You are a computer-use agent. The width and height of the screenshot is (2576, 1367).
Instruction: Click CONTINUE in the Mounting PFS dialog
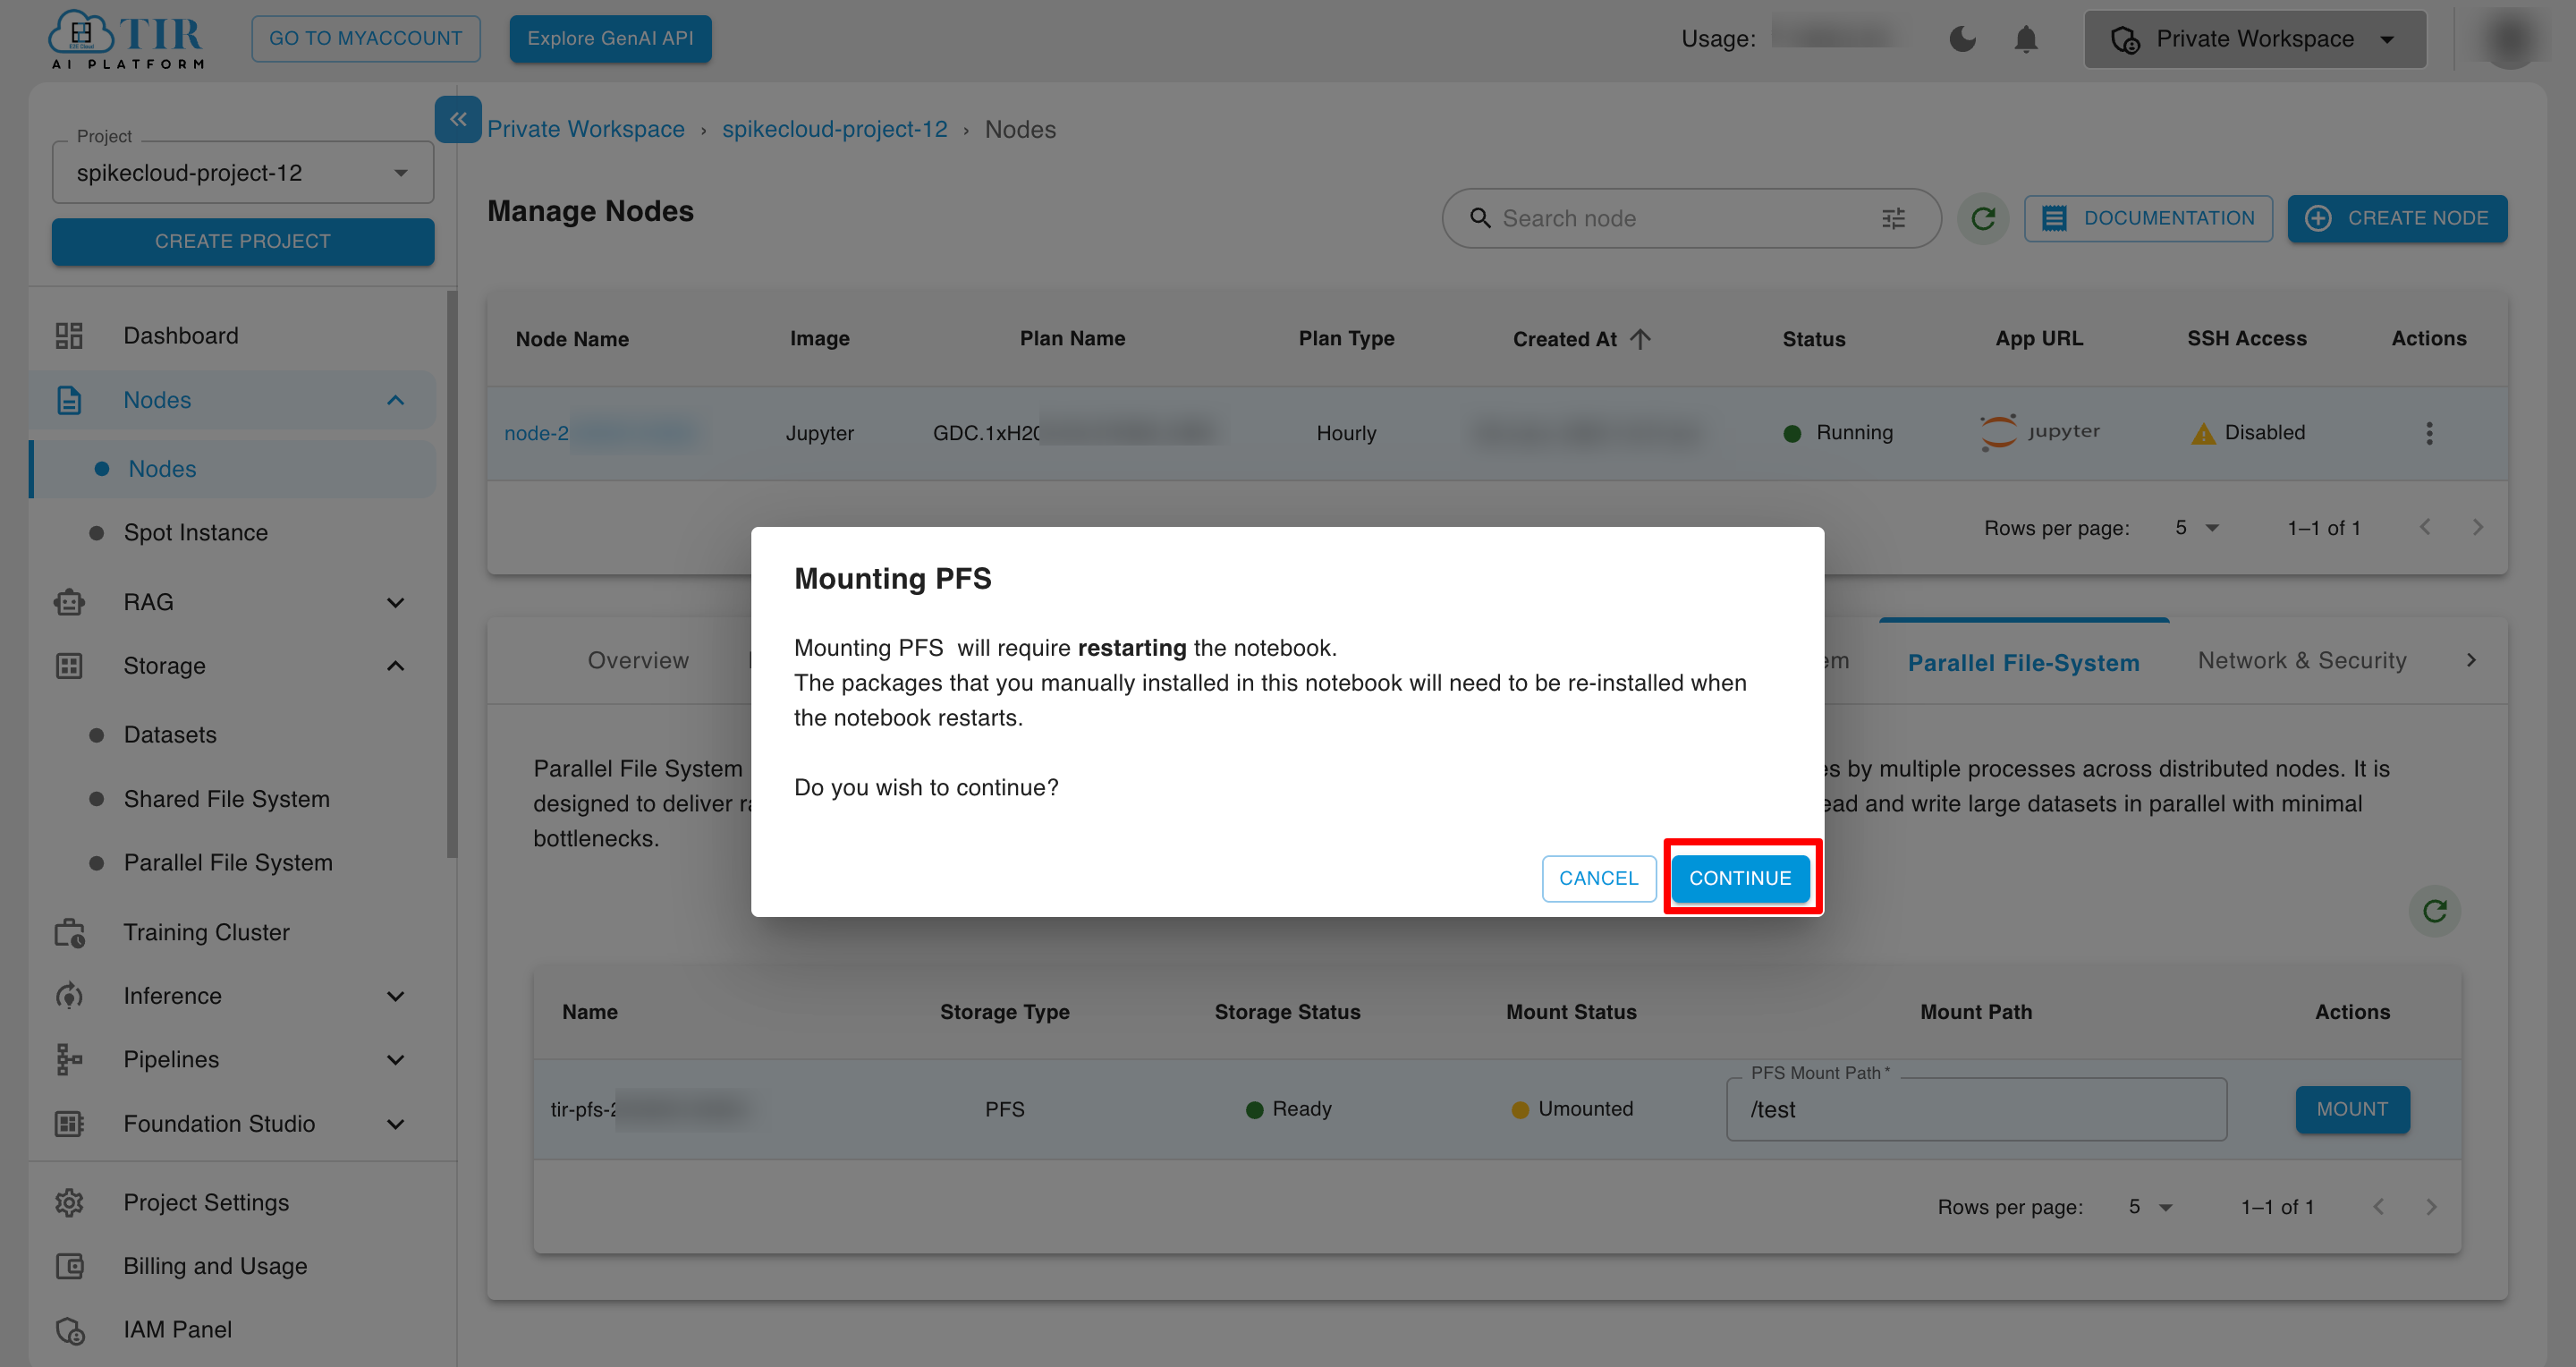point(1740,878)
